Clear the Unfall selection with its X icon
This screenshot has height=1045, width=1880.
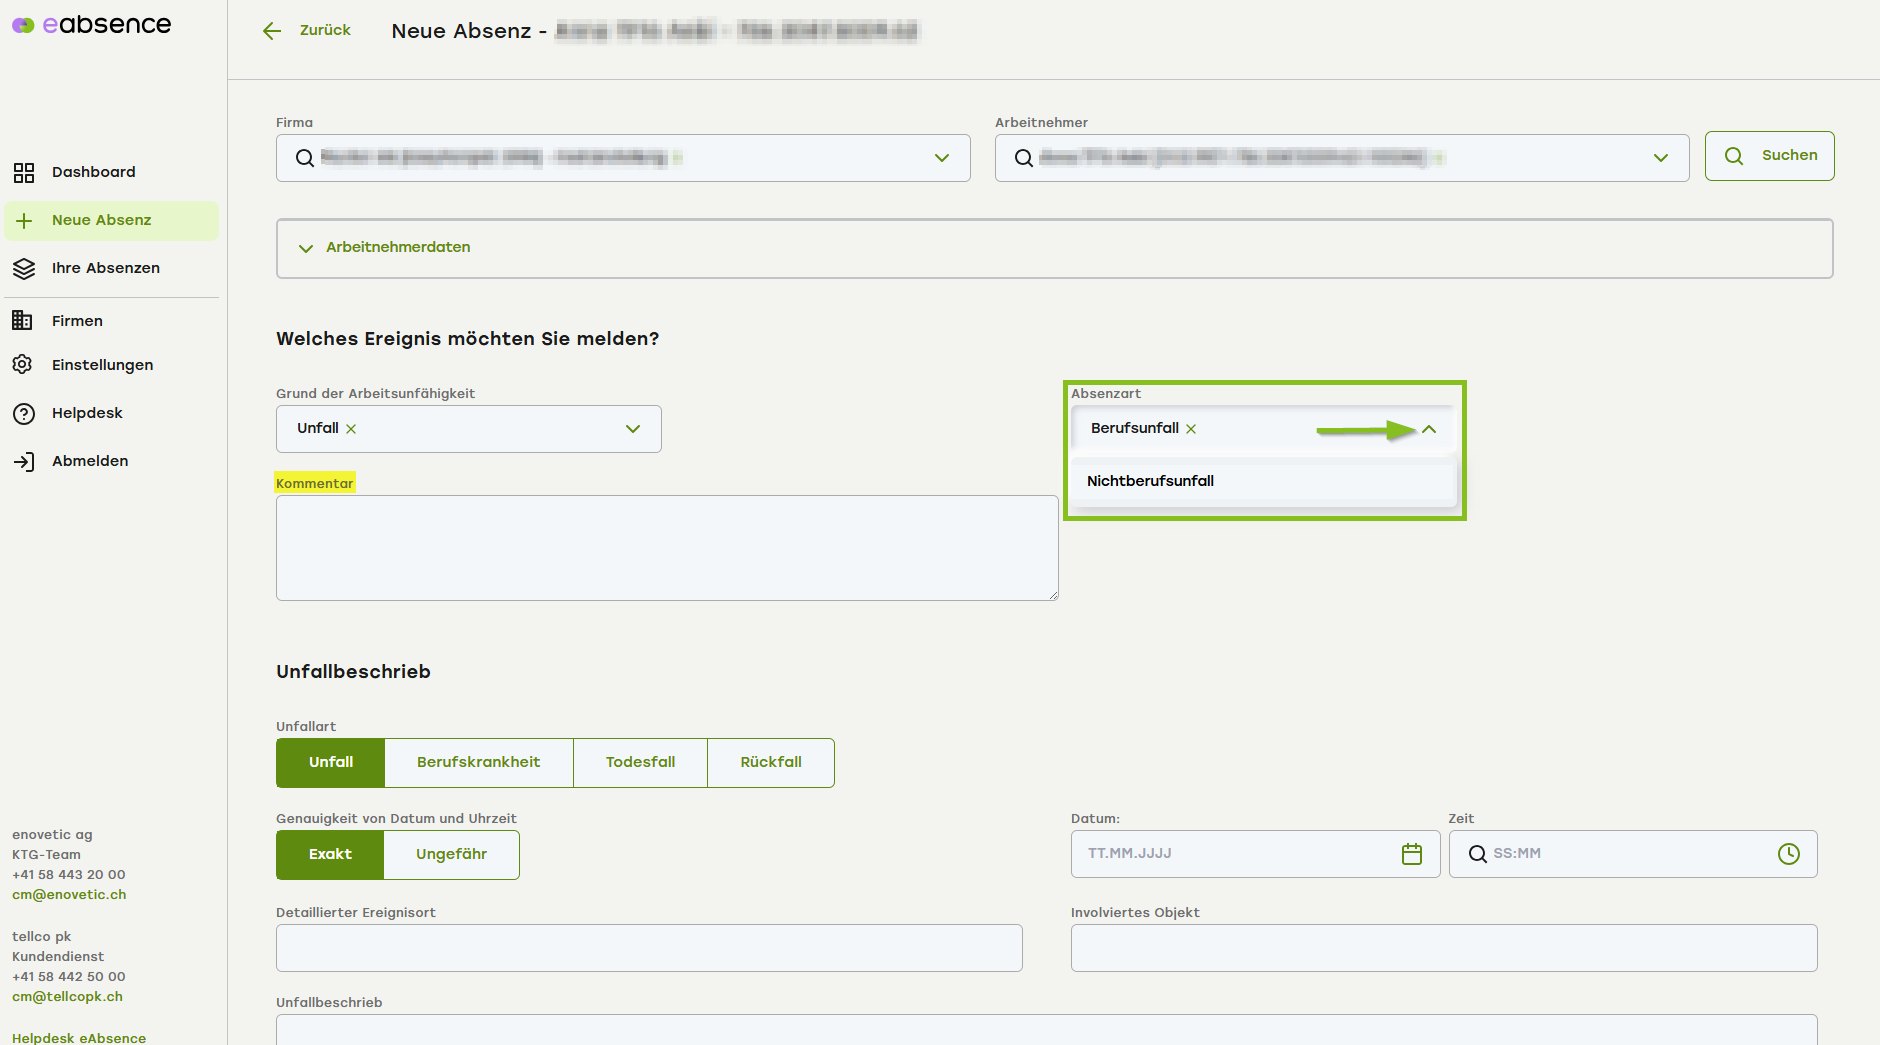351,429
